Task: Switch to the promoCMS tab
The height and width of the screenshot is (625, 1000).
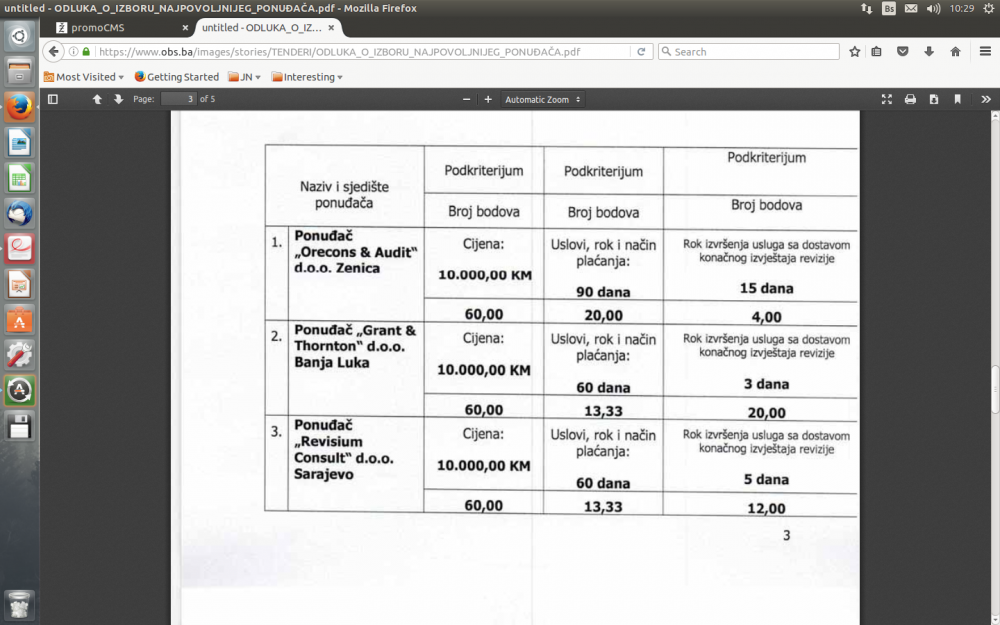Action: pyautogui.click(x=119, y=27)
